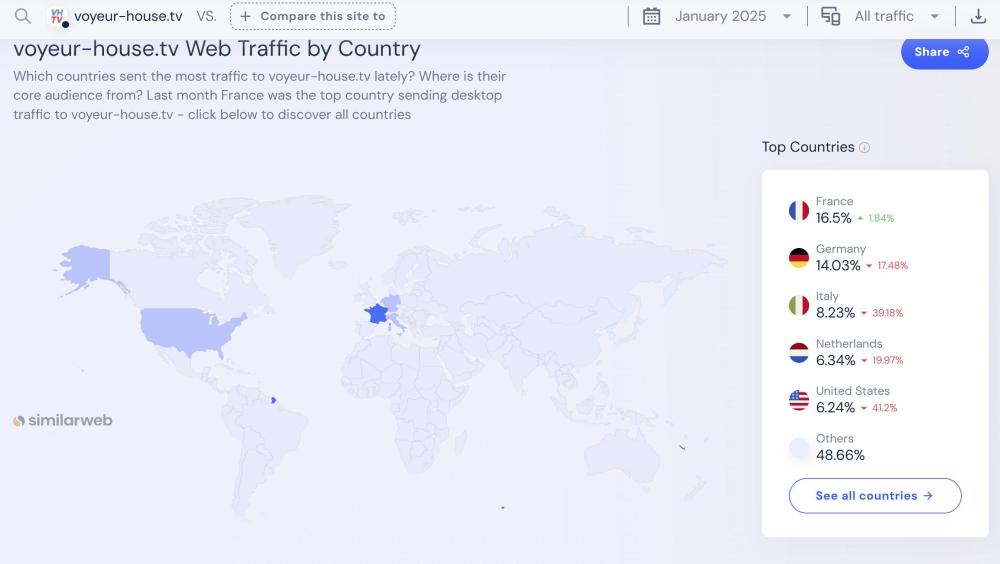Click the voyeur-house.tv site favicon
This screenshot has width=1000, height=564.
point(58,16)
